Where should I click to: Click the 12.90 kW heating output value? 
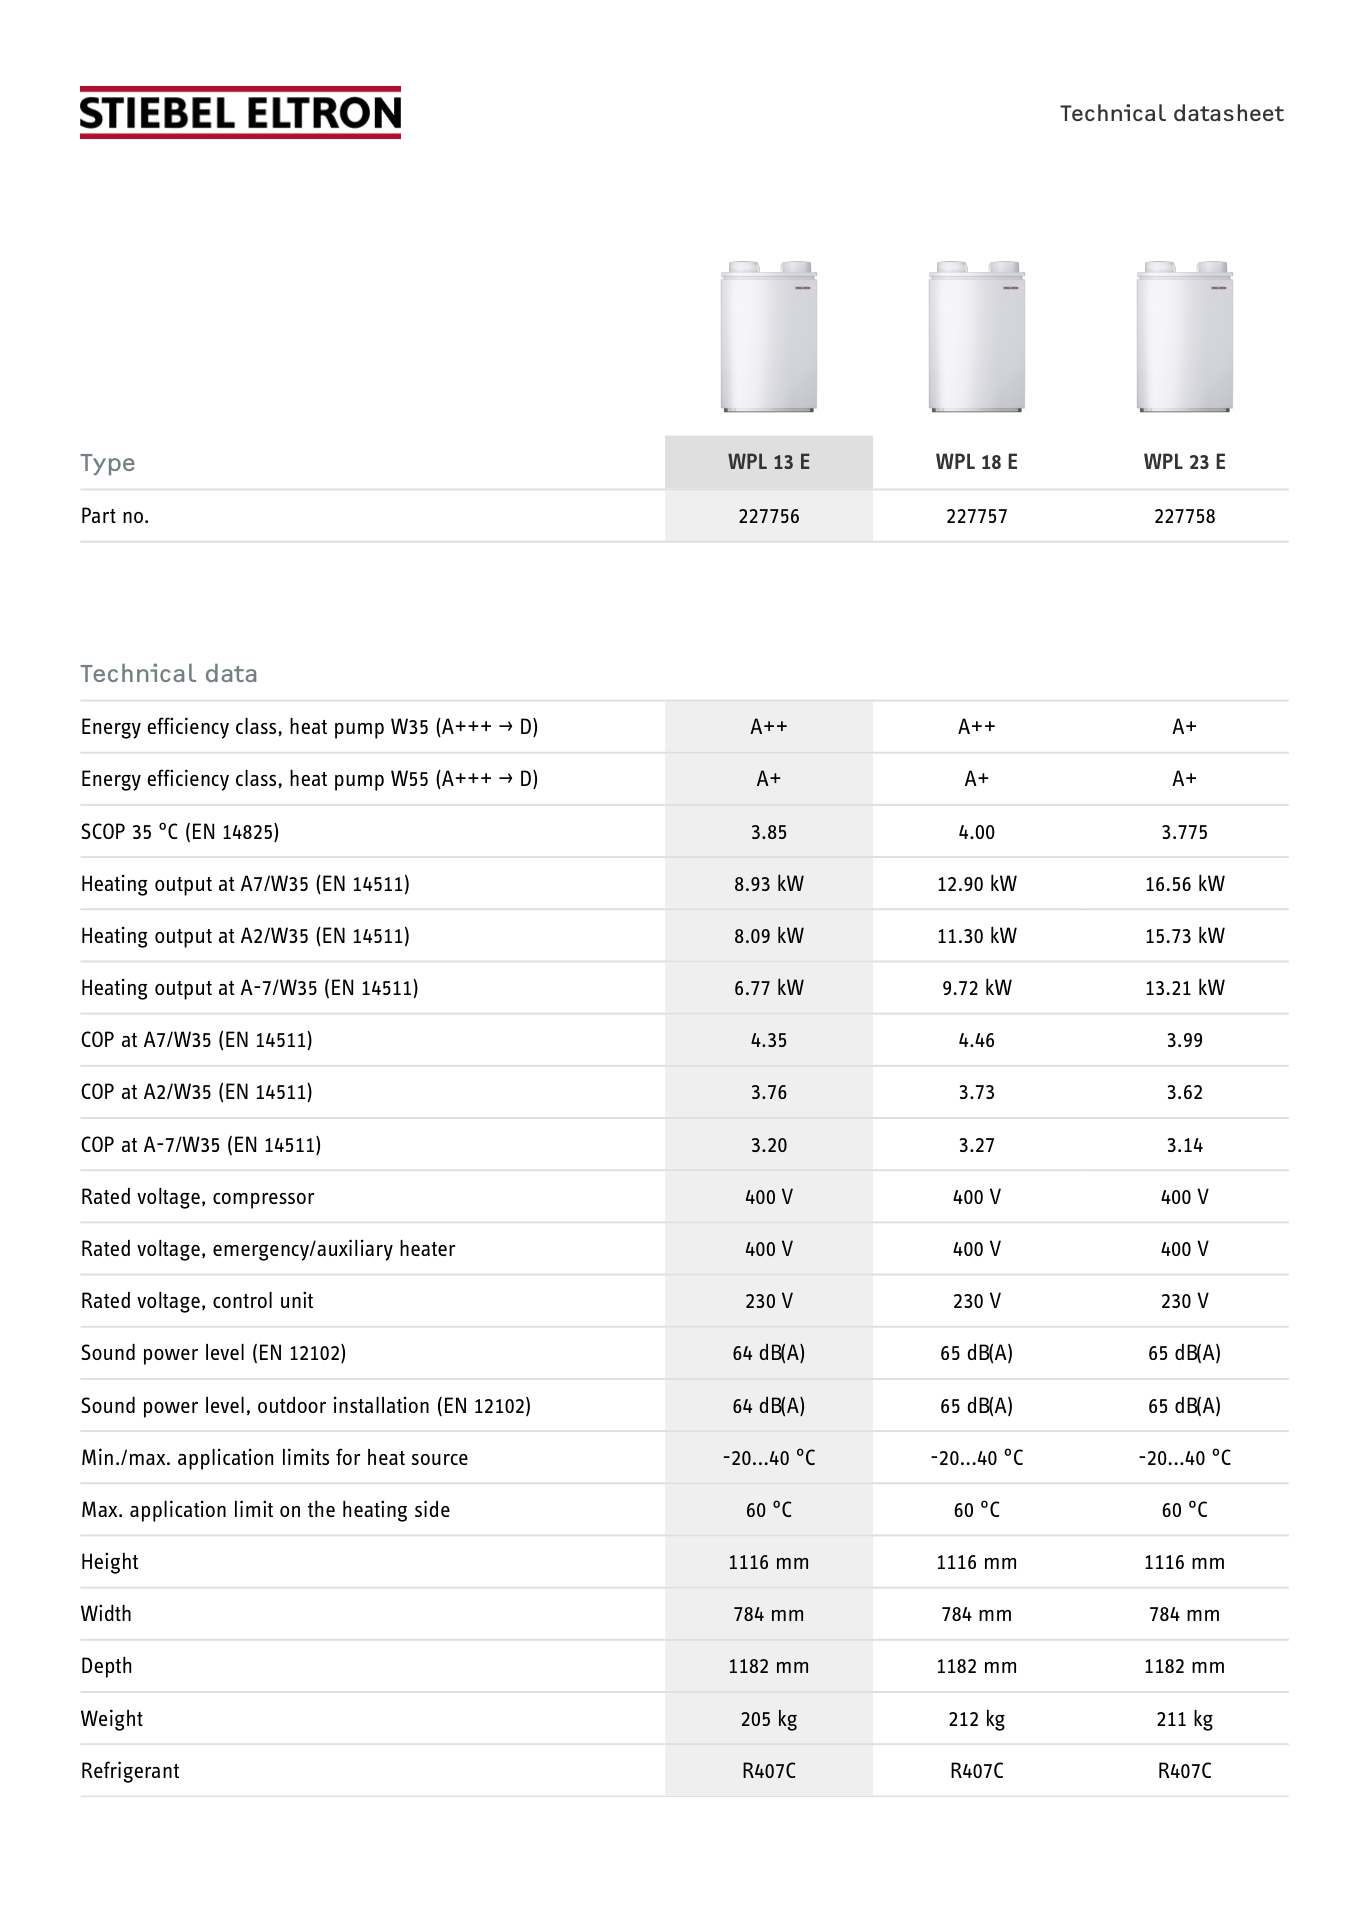click(x=977, y=884)
